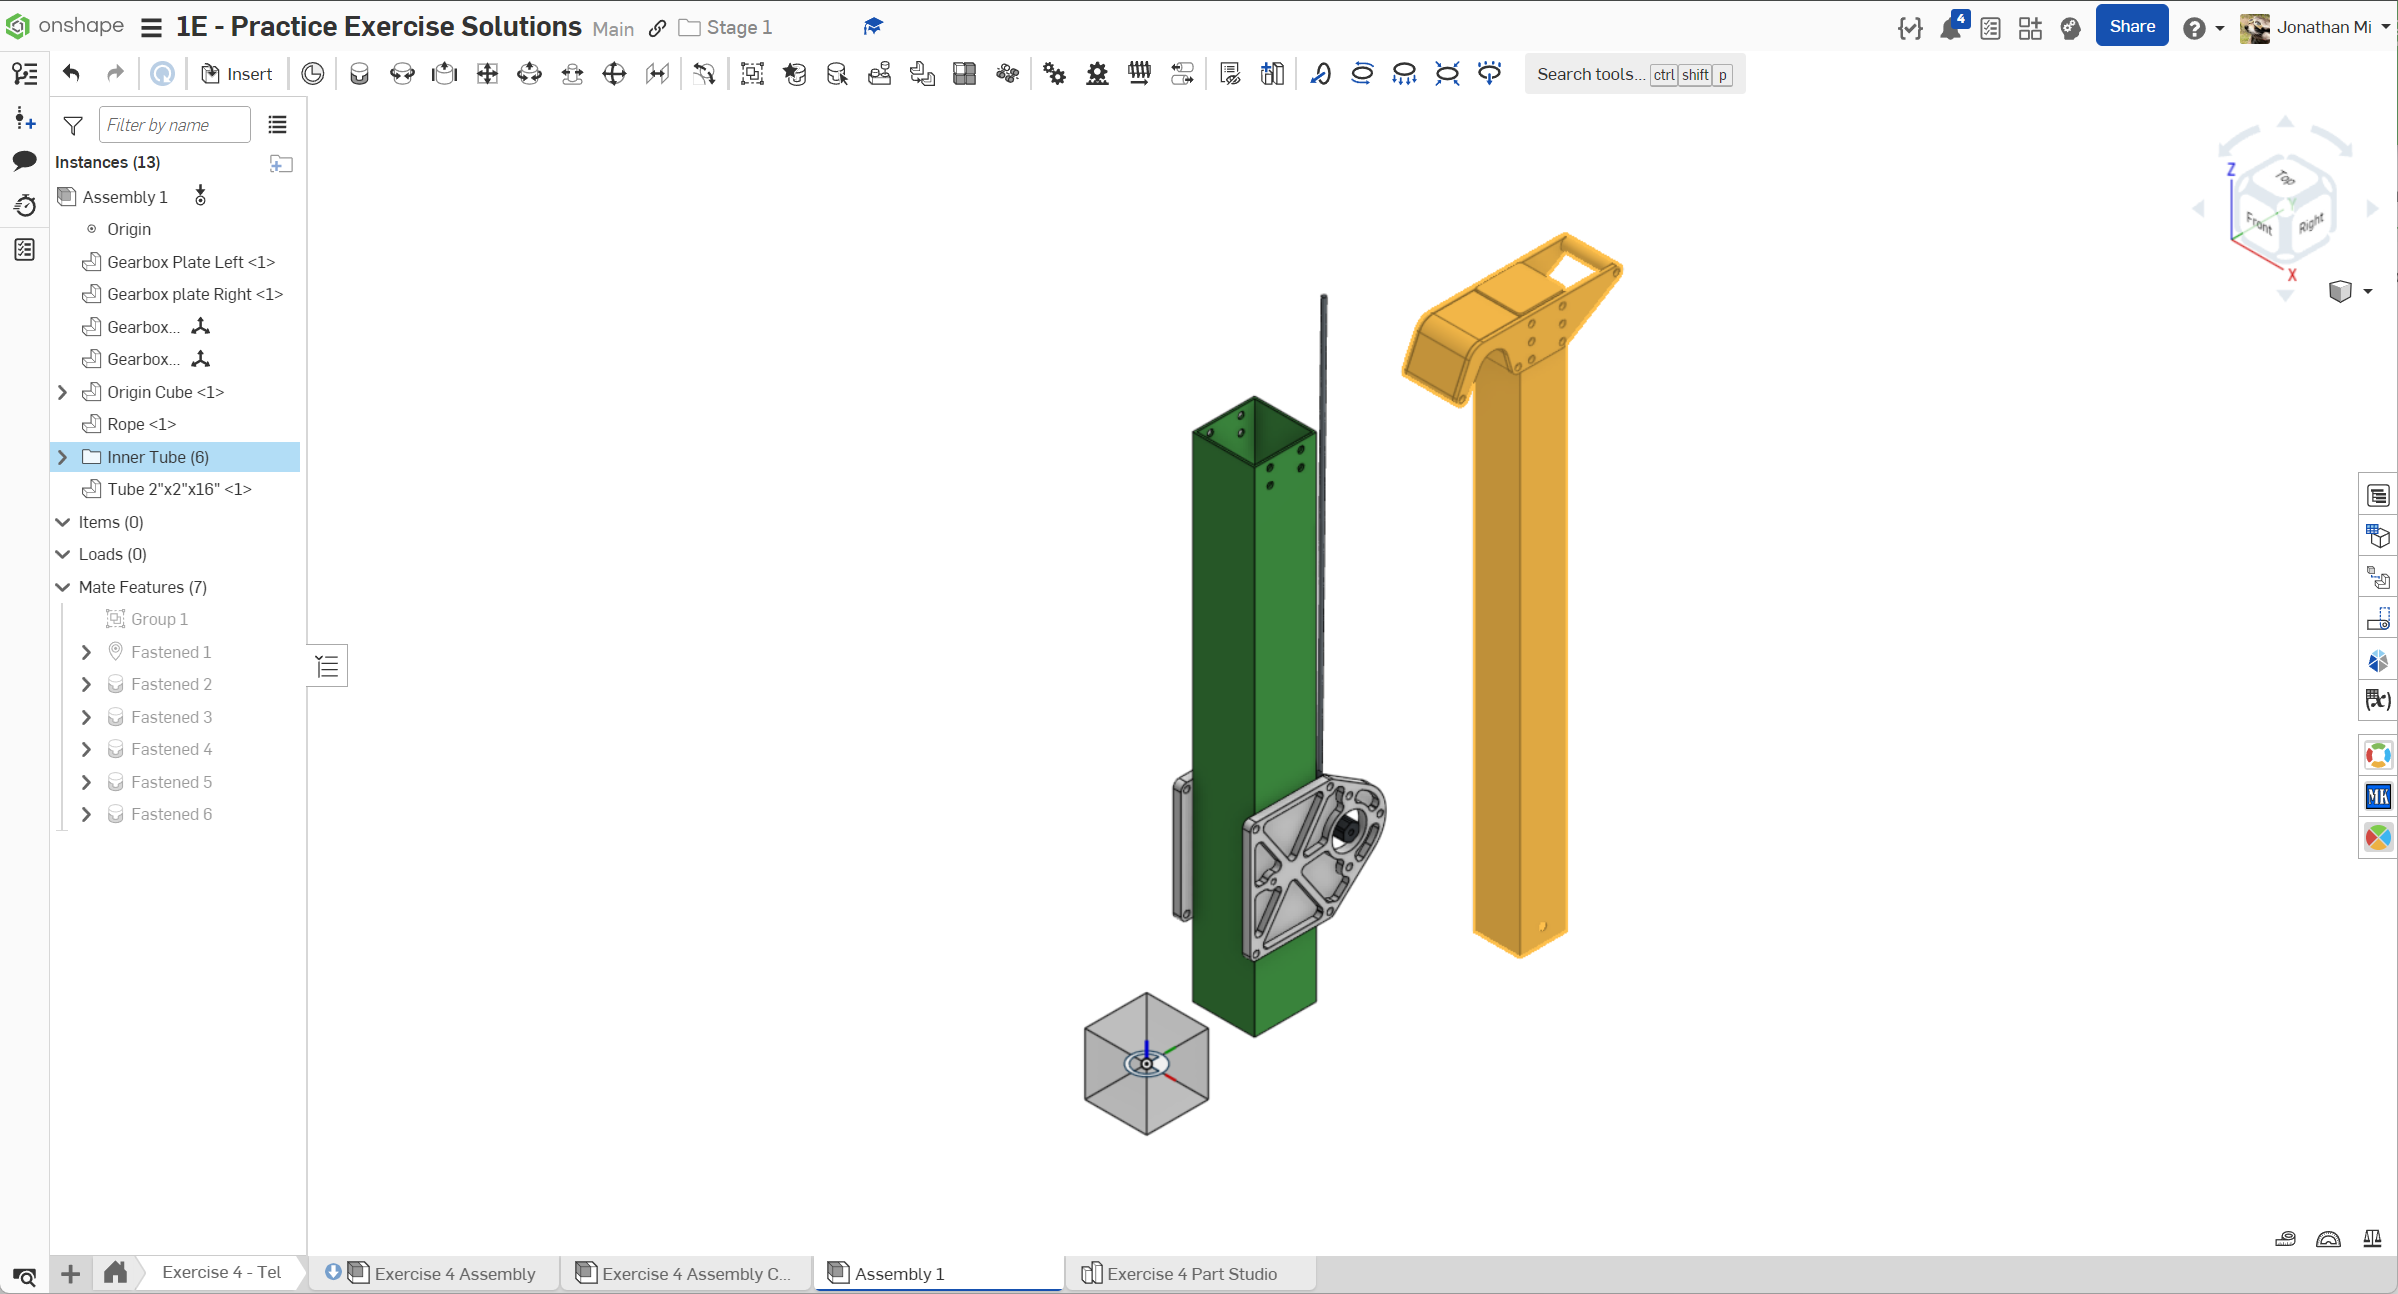
Task: Click the filter funnel icon
Action: pyautogui.click(x=73, y=125)
